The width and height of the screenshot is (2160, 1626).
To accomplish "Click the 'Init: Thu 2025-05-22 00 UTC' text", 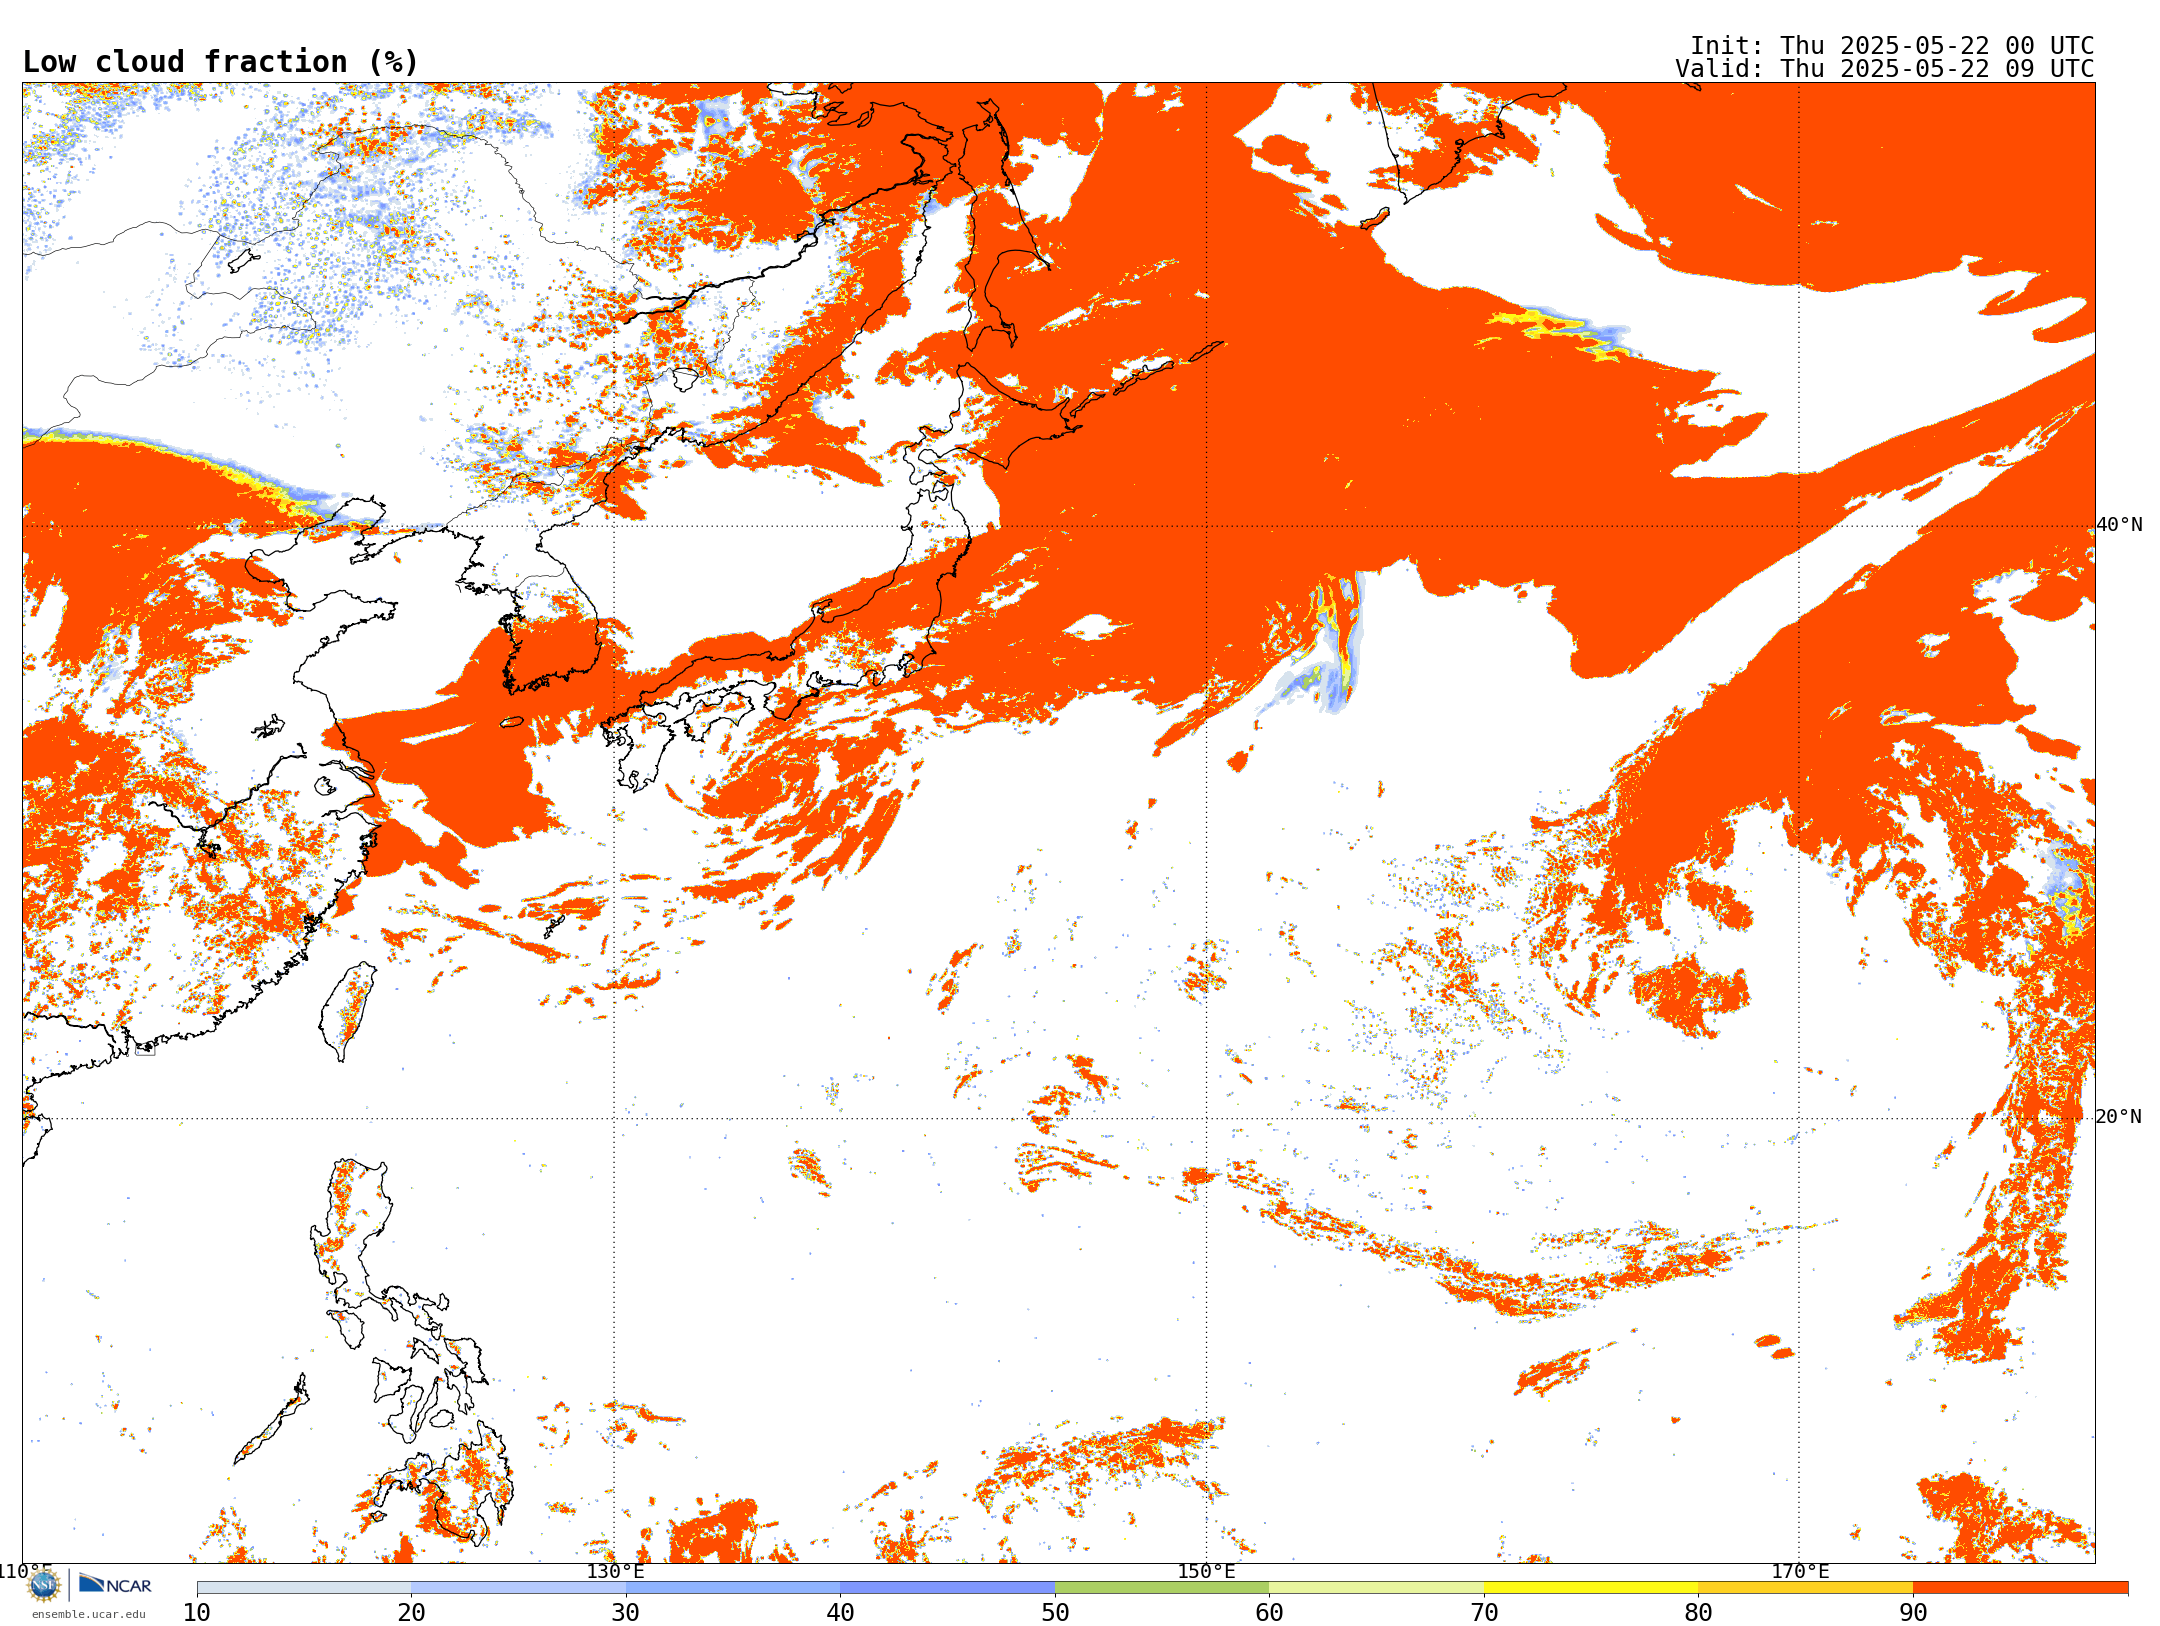I will 1892,46.
